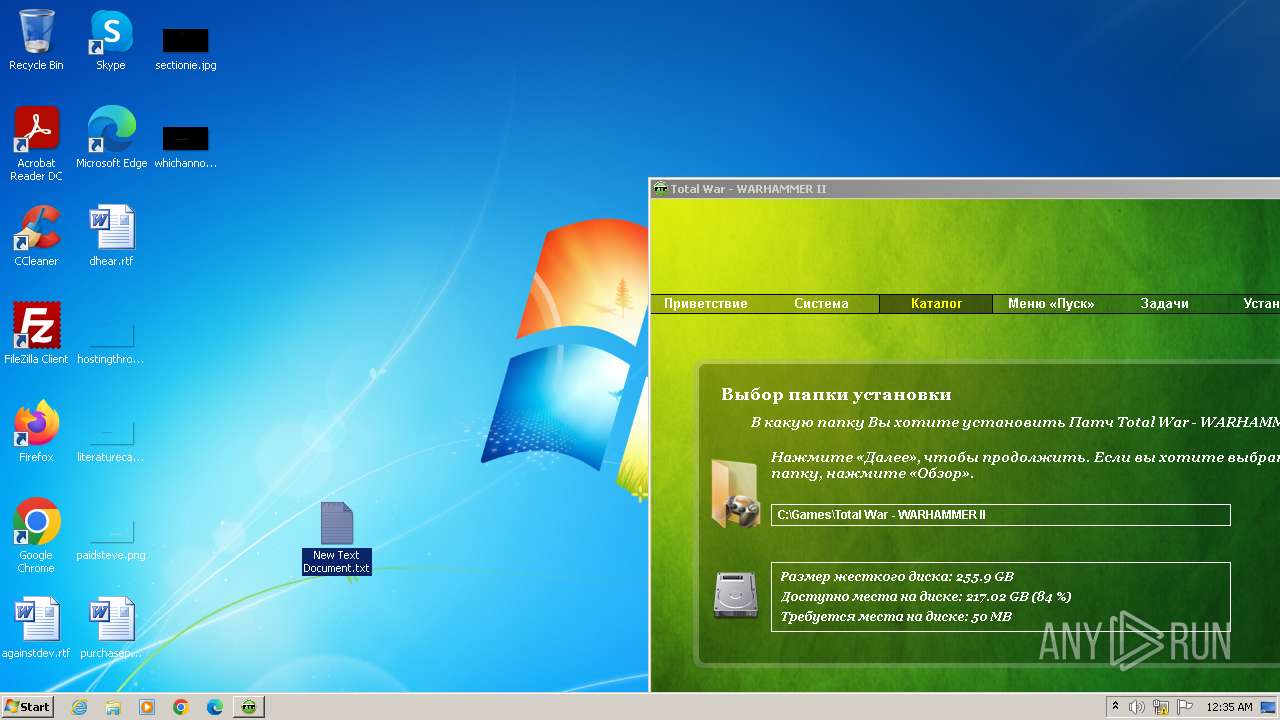Open Windows Explorer folder in taskbar

pos(113,707)
